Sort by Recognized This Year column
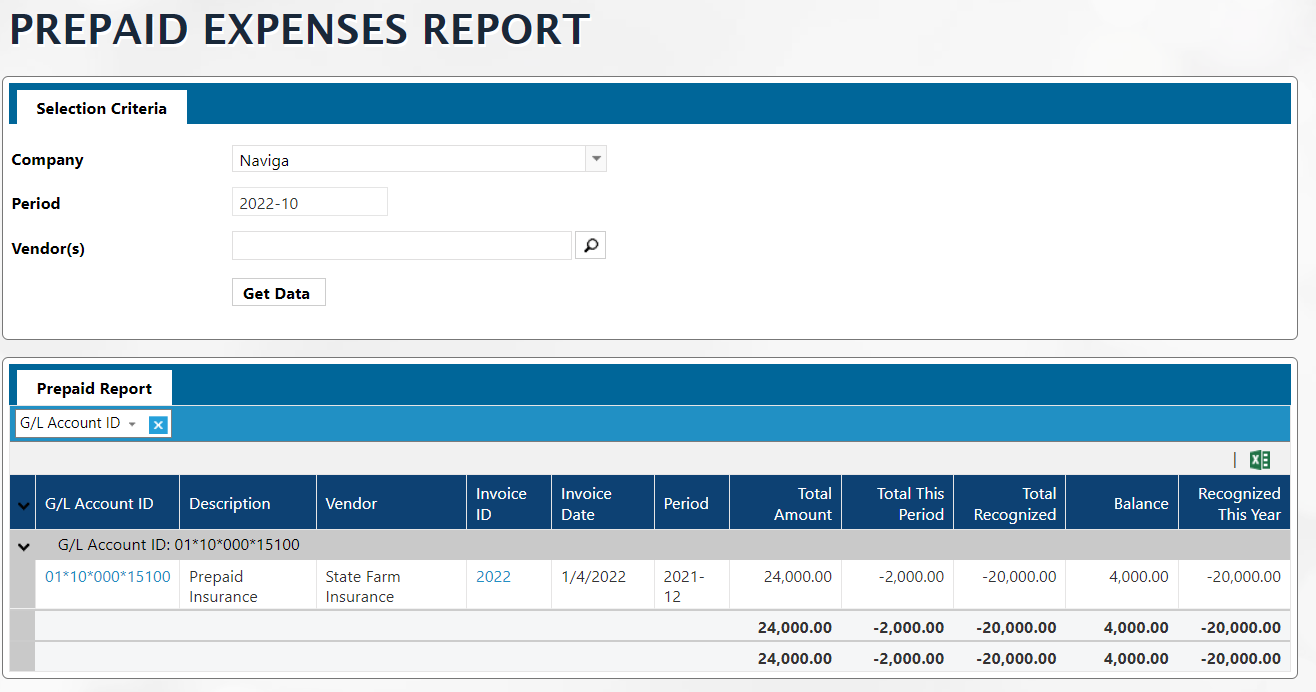Viewport: 1316px width, 692px height. click(1238, 504)
